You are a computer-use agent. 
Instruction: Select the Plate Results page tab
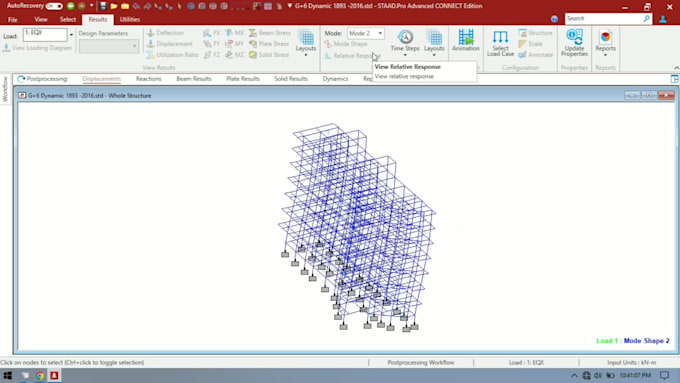pos(243,79)
